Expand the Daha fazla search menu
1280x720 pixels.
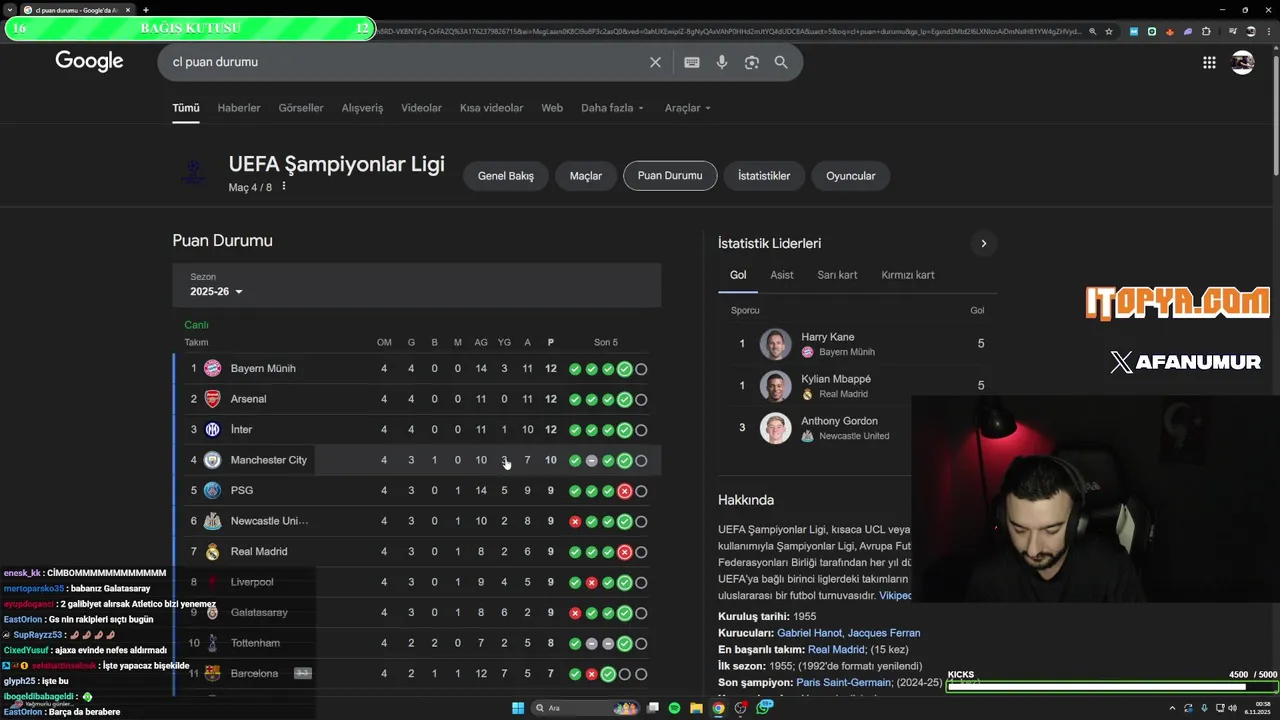[612, 108]
